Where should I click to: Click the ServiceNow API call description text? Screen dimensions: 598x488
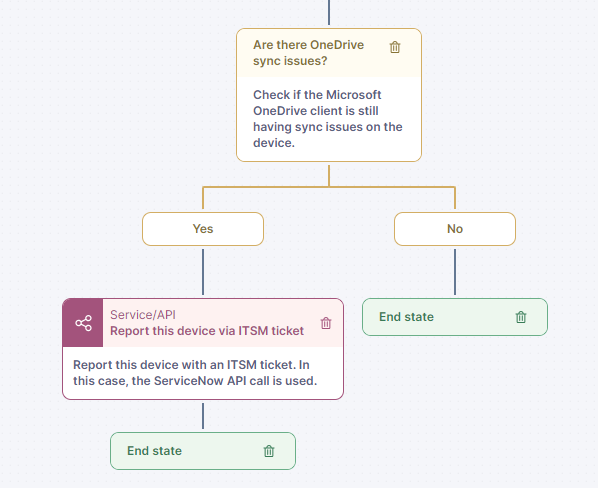tap(195, 373)
